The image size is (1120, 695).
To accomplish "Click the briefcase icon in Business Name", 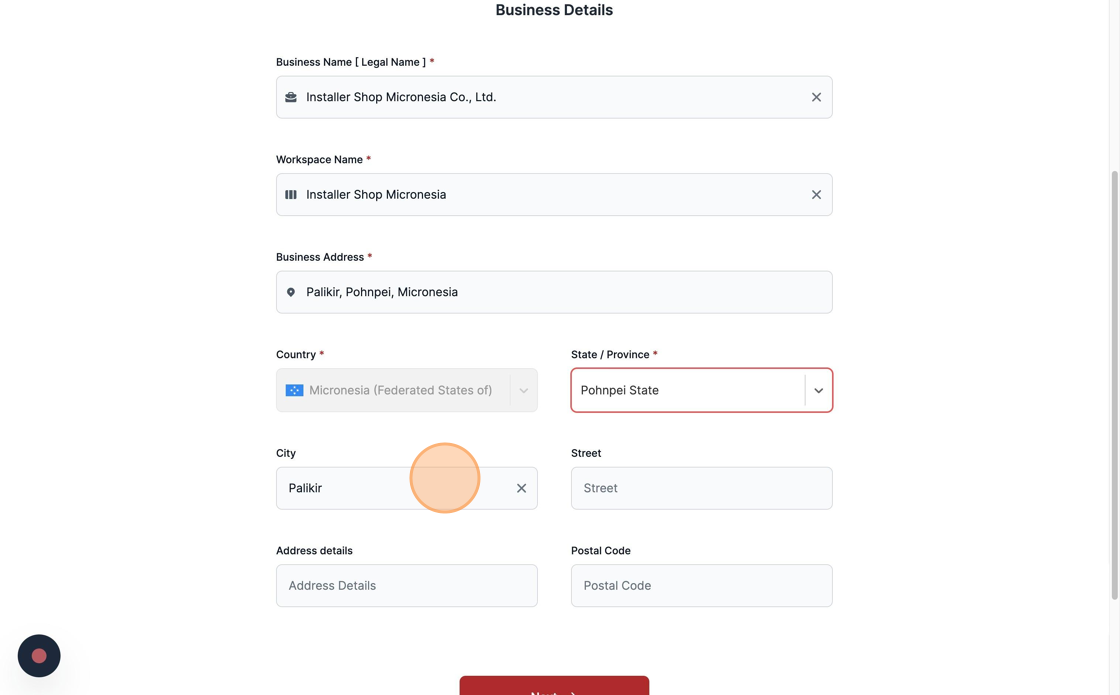I will [x=291, y=97].
